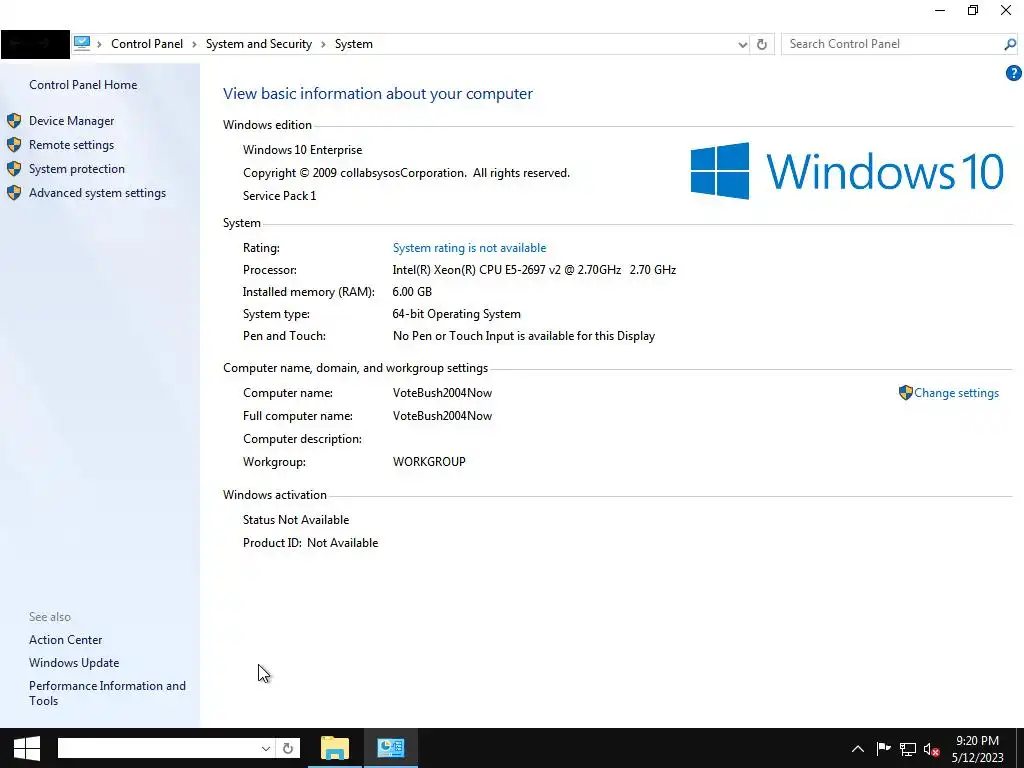This screenshot has height=768, width=1024.
Task: Navigate to Control Panel breadcrumb
Action: tap(147, 44)
